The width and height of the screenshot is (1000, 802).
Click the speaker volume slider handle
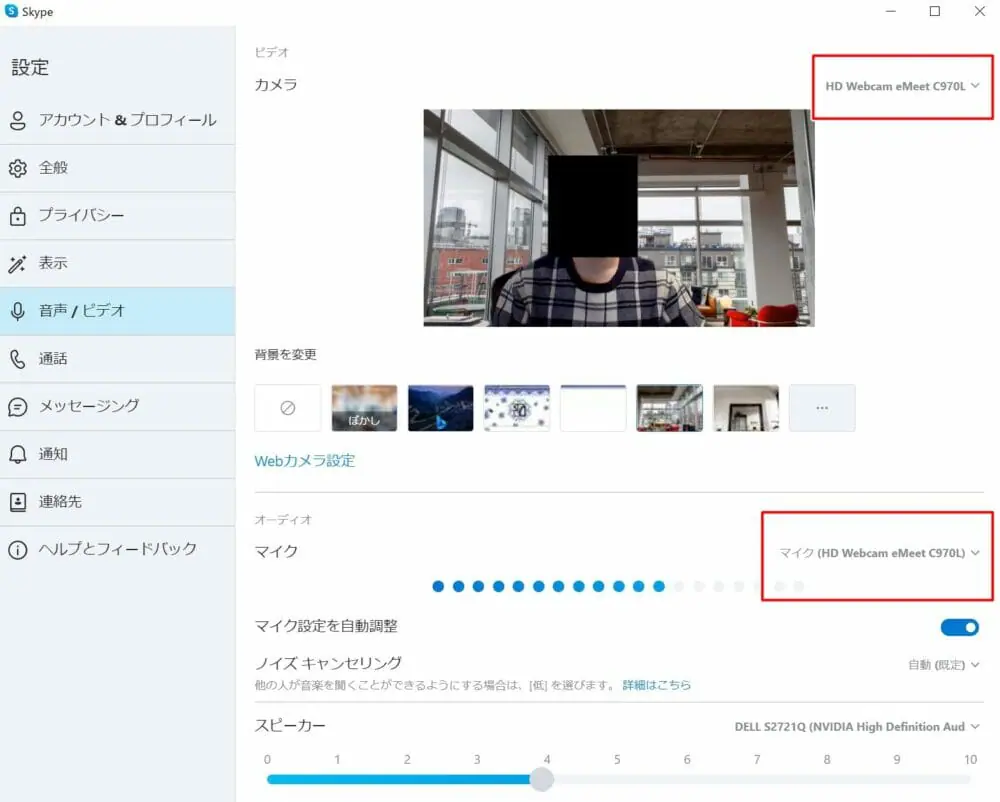541,779
